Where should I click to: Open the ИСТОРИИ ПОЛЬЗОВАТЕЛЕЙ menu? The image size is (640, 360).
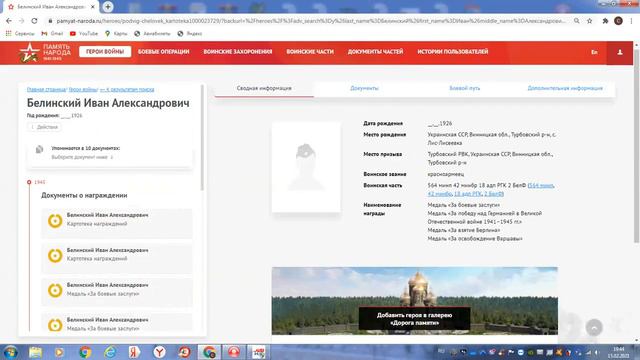click(x=453, y=51)
